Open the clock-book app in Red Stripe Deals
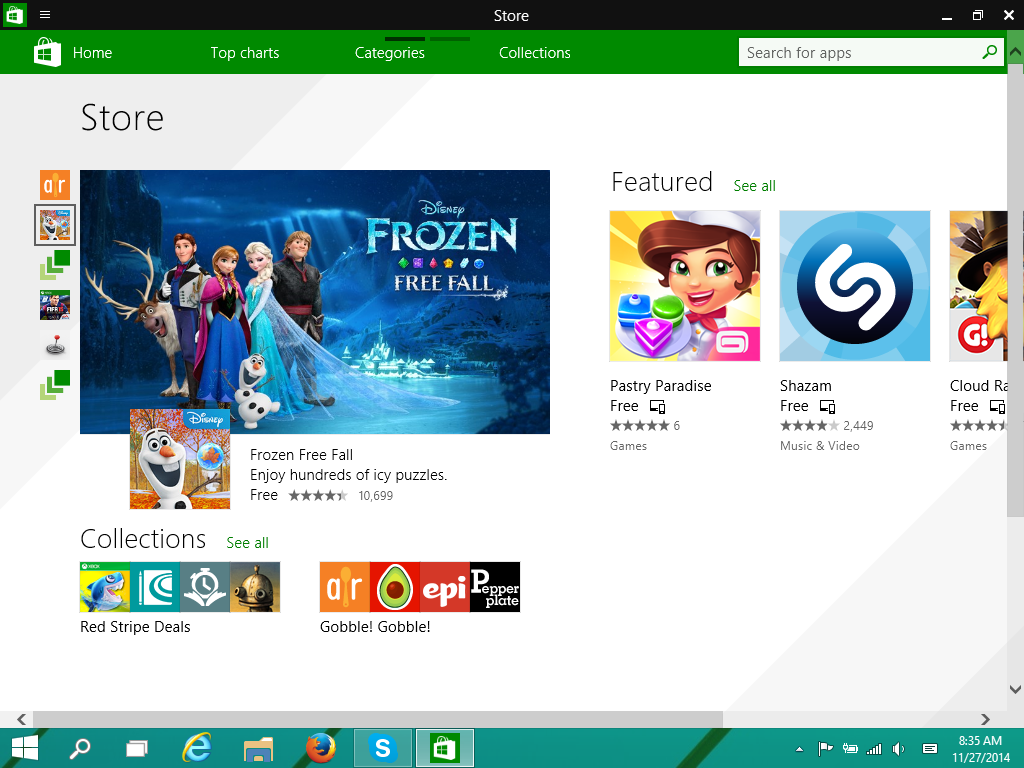Viewport: 1024px width, 768px height. (205, 587)
